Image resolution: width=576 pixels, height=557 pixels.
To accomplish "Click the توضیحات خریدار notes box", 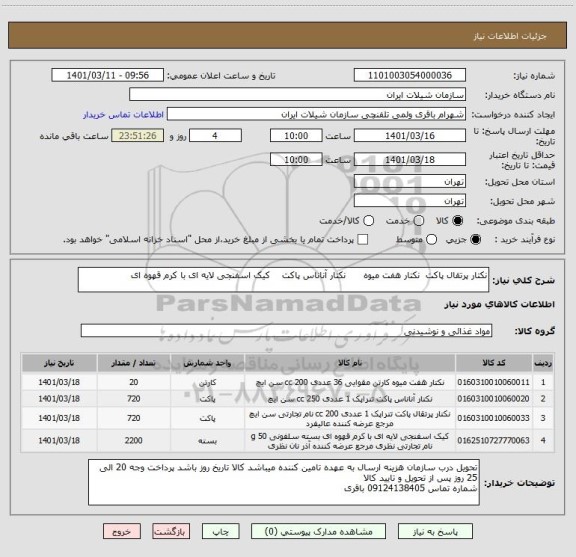I will pos(284,482).
